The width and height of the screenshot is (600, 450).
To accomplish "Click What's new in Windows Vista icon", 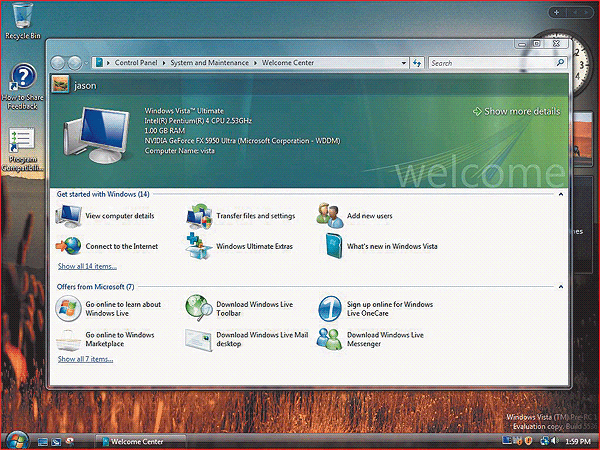I will [334, 246].
